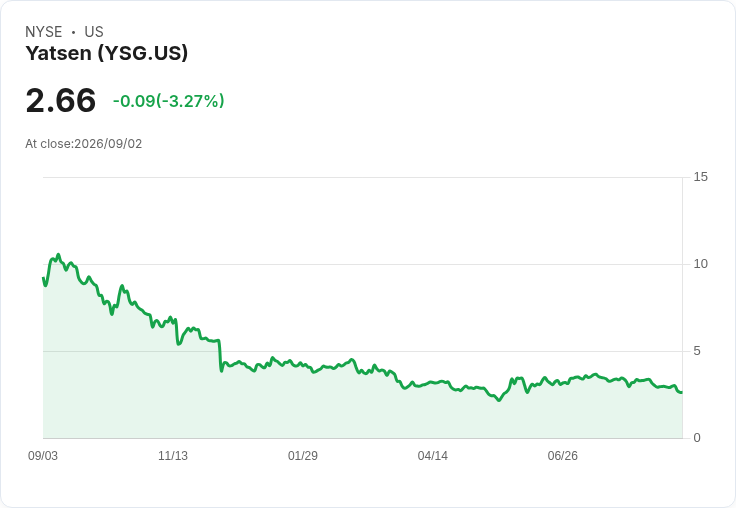
Task: Click the 06/26 date axis label
Action: point(562,455)
